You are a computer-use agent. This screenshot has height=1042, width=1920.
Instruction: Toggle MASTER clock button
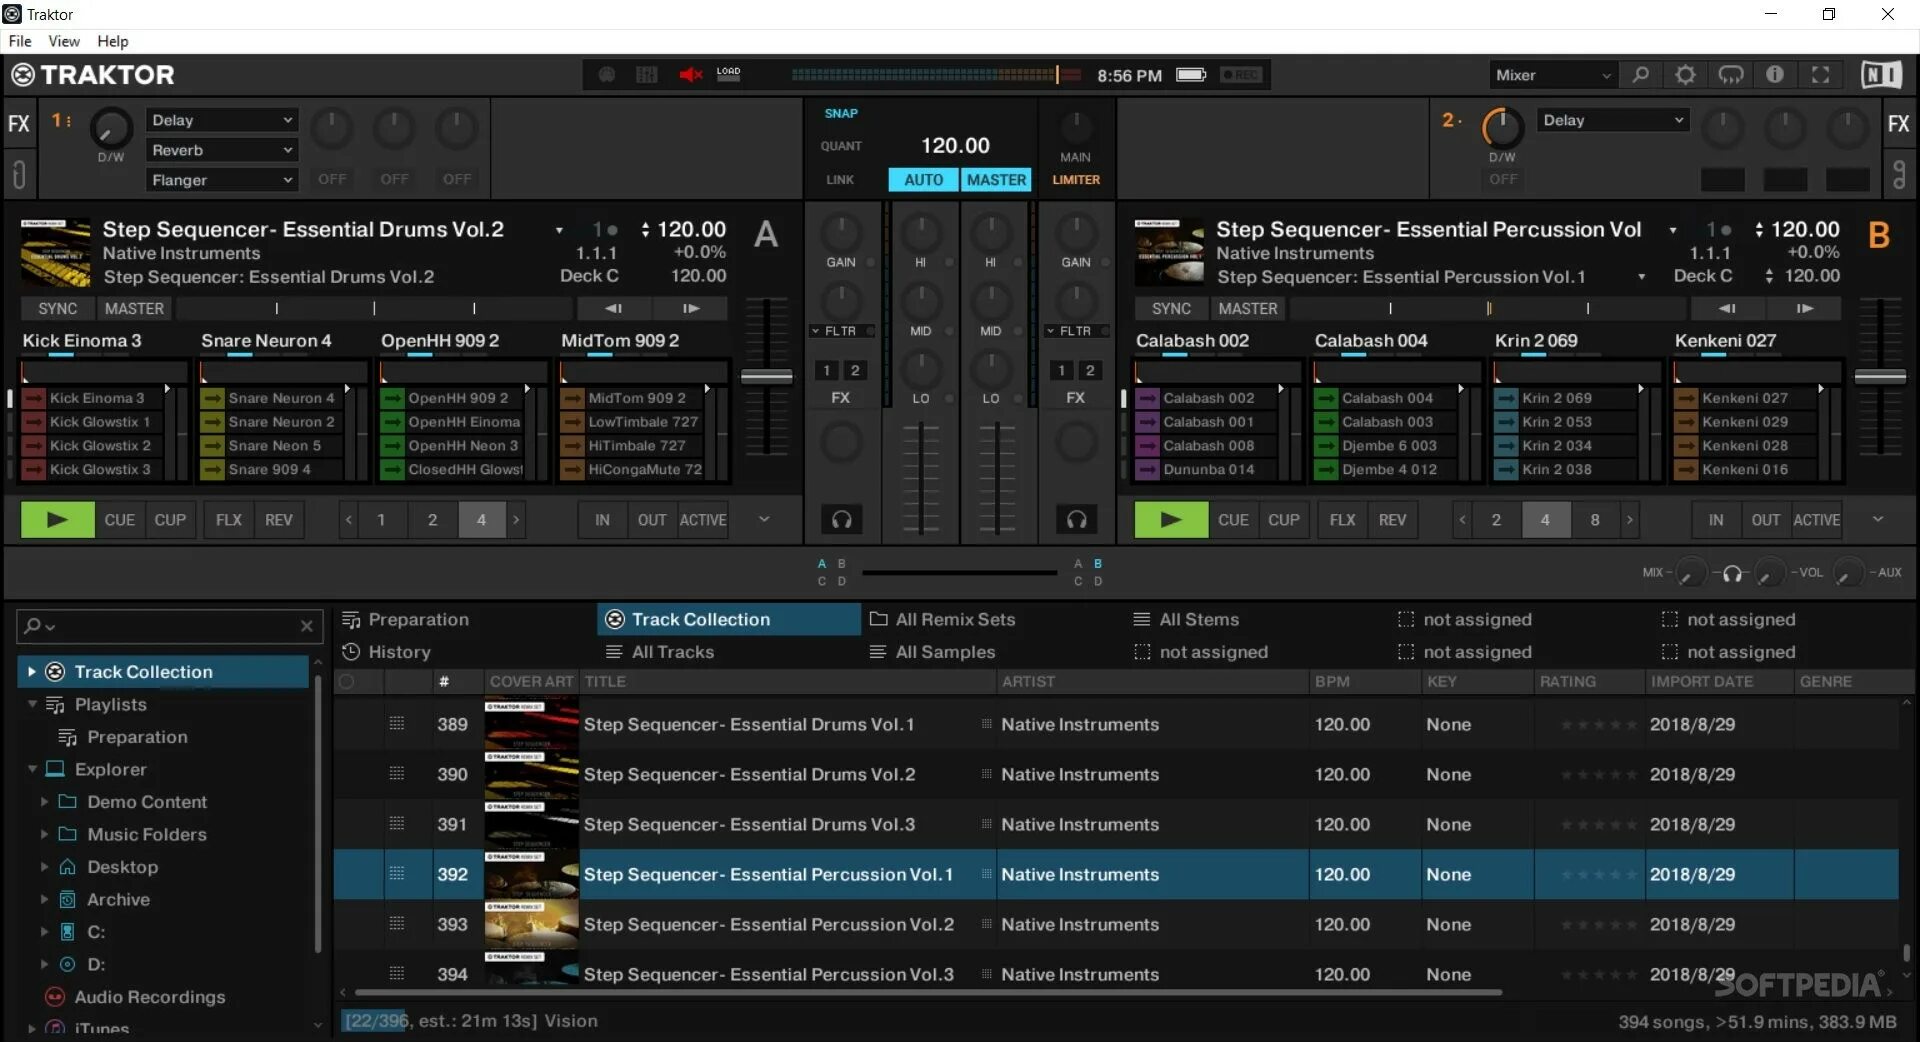[996, 180]
